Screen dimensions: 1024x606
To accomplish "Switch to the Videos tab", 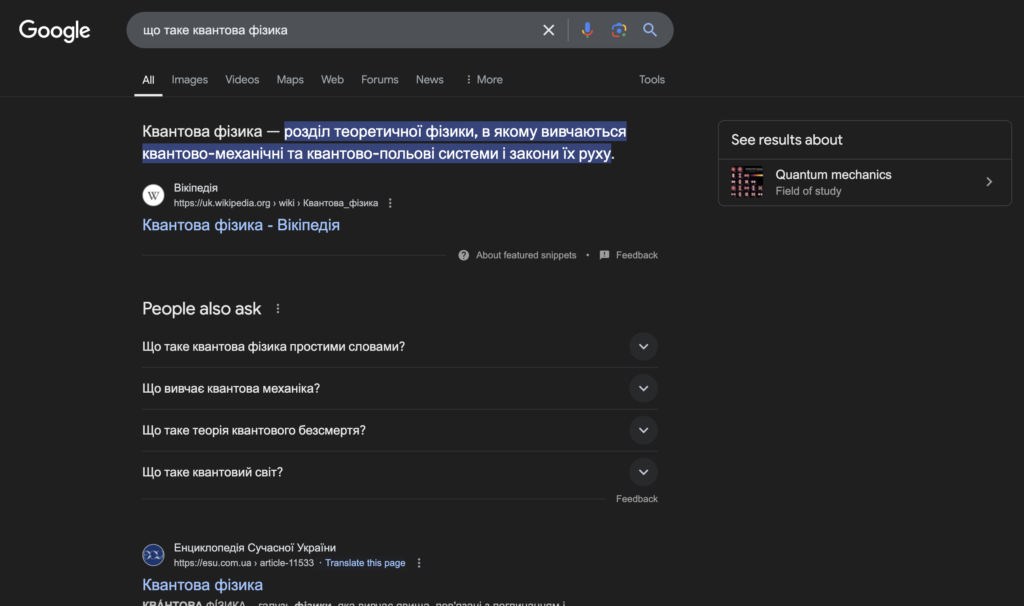I will [242, 80].
